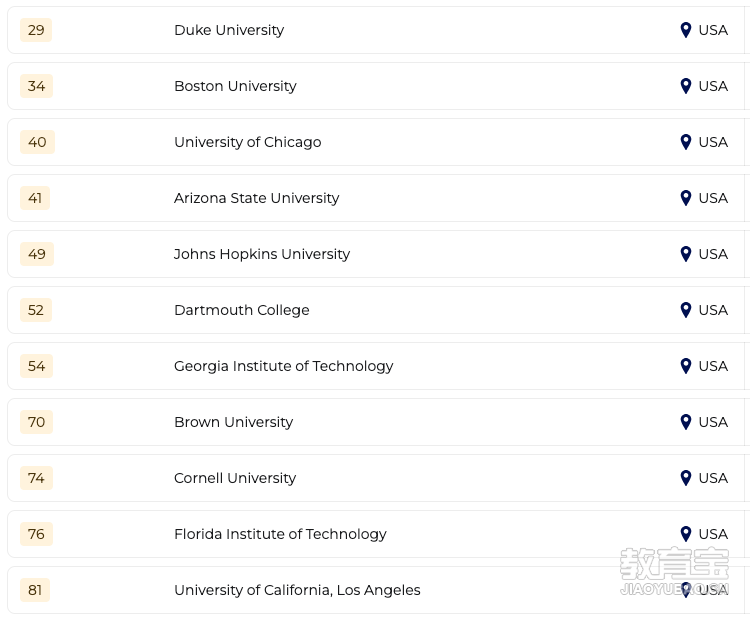Open Arizona State University listing
Viewport: 750px width, 618px height.
point(257,198)
